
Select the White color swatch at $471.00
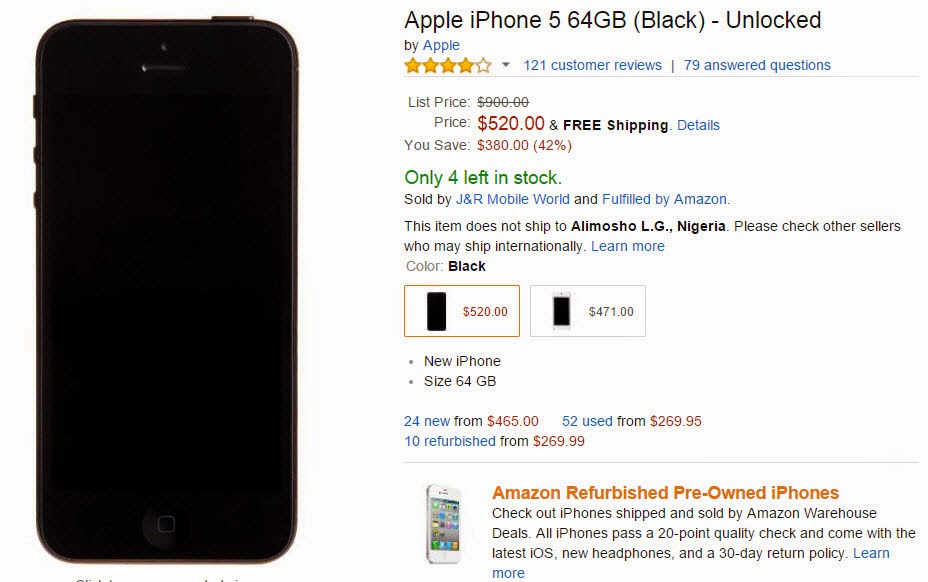(x=588, y=311)
